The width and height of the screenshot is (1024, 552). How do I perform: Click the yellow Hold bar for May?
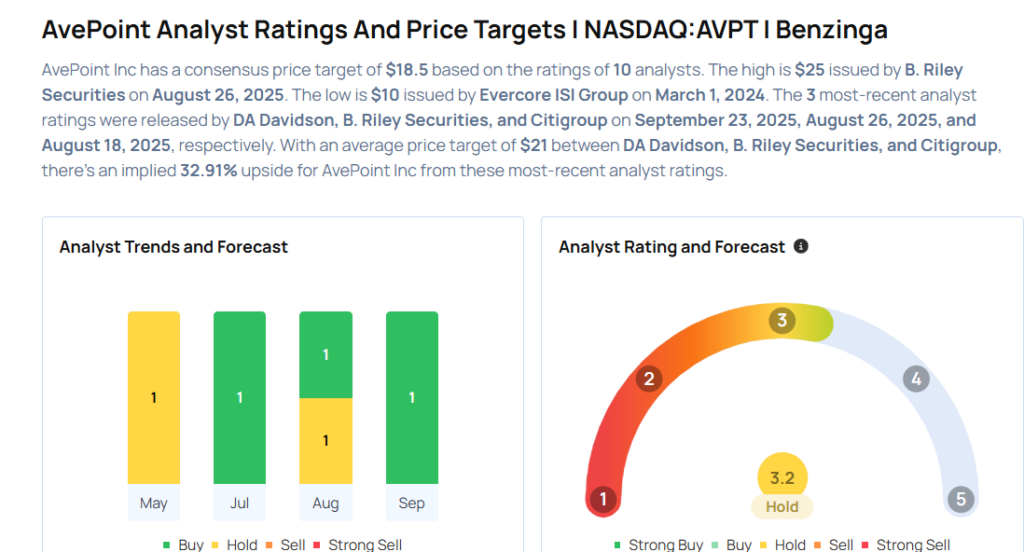pos(154,398)
